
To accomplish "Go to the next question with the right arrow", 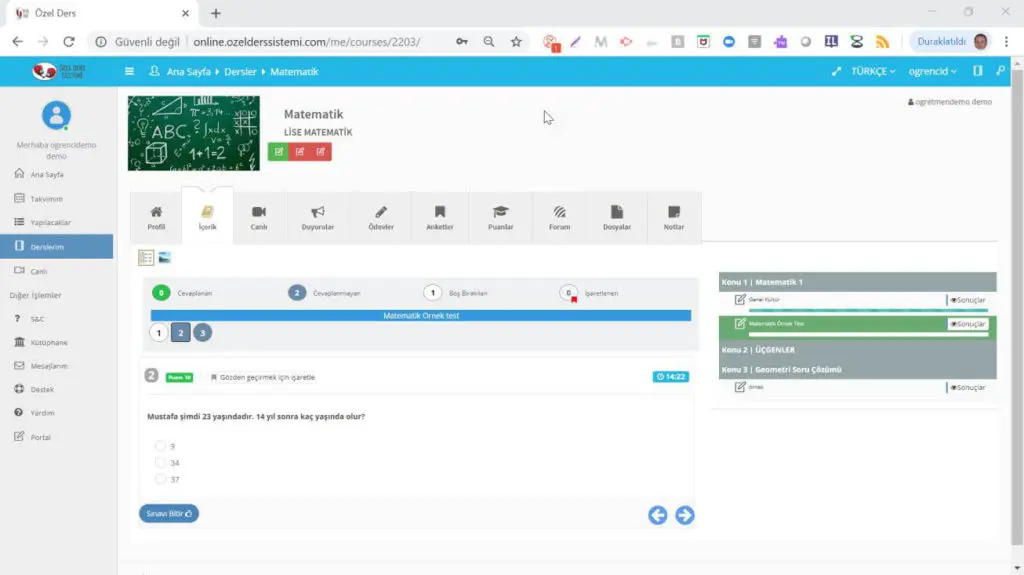I will (685, 515).
